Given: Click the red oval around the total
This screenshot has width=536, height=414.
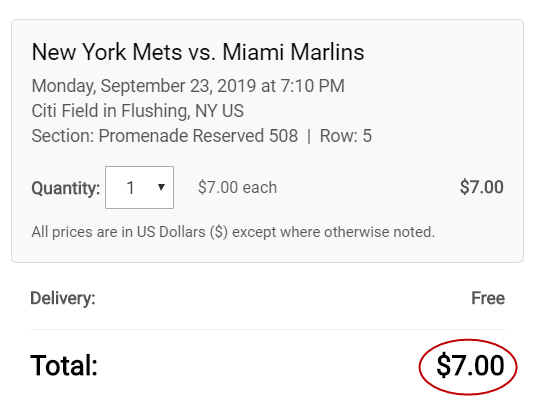Looking at the screenshot, I should 468,367.
